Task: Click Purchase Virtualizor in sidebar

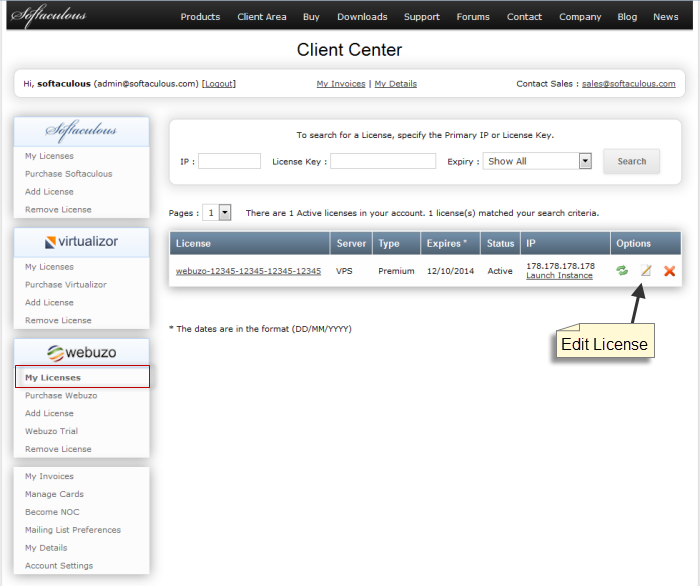Action: tap(66, 285)
